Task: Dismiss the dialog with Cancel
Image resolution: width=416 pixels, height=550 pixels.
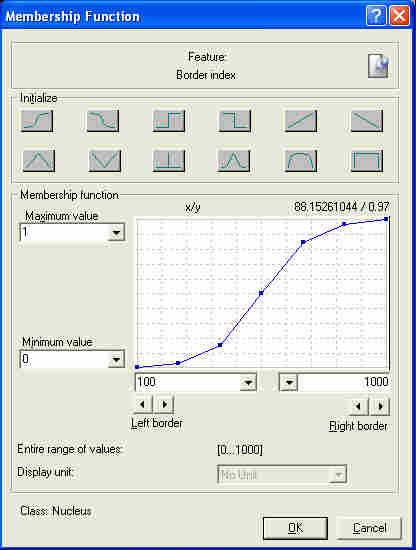Action: (x=369, y=528)
